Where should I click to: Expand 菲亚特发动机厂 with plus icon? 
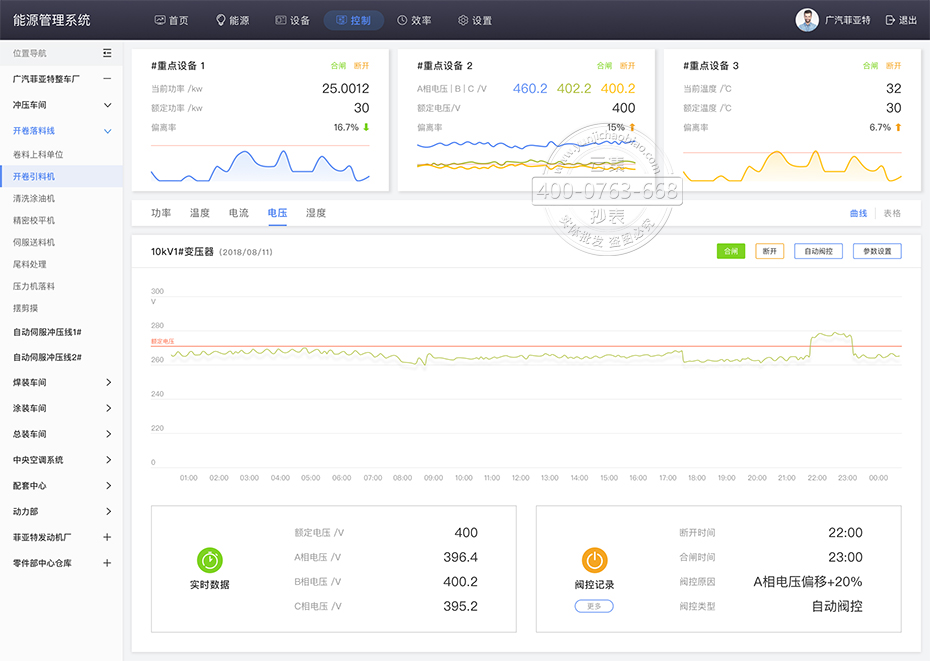coord(108,537)
